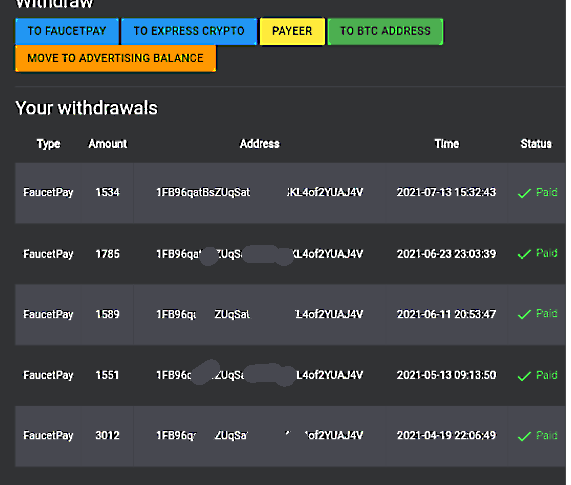Click the timestamp 2021-06-23 23:03:39
The image size is (571, 485).
446,254
